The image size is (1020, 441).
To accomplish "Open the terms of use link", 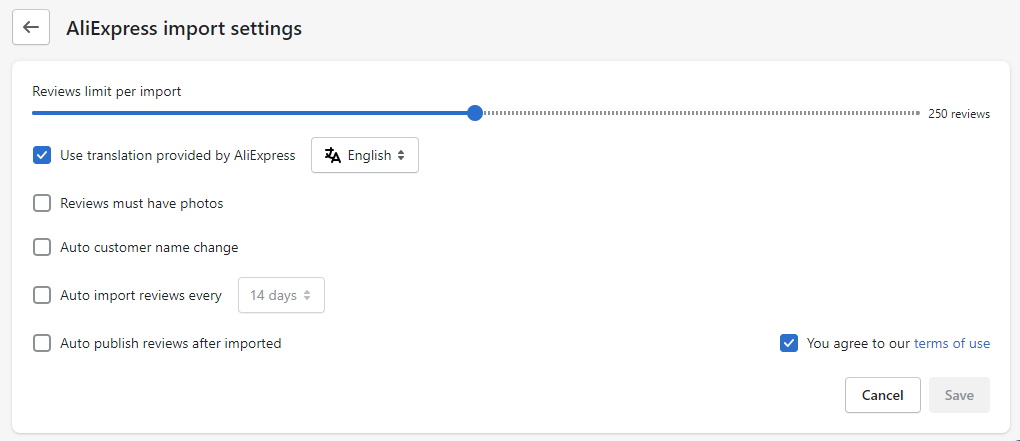I will point(951,343).
